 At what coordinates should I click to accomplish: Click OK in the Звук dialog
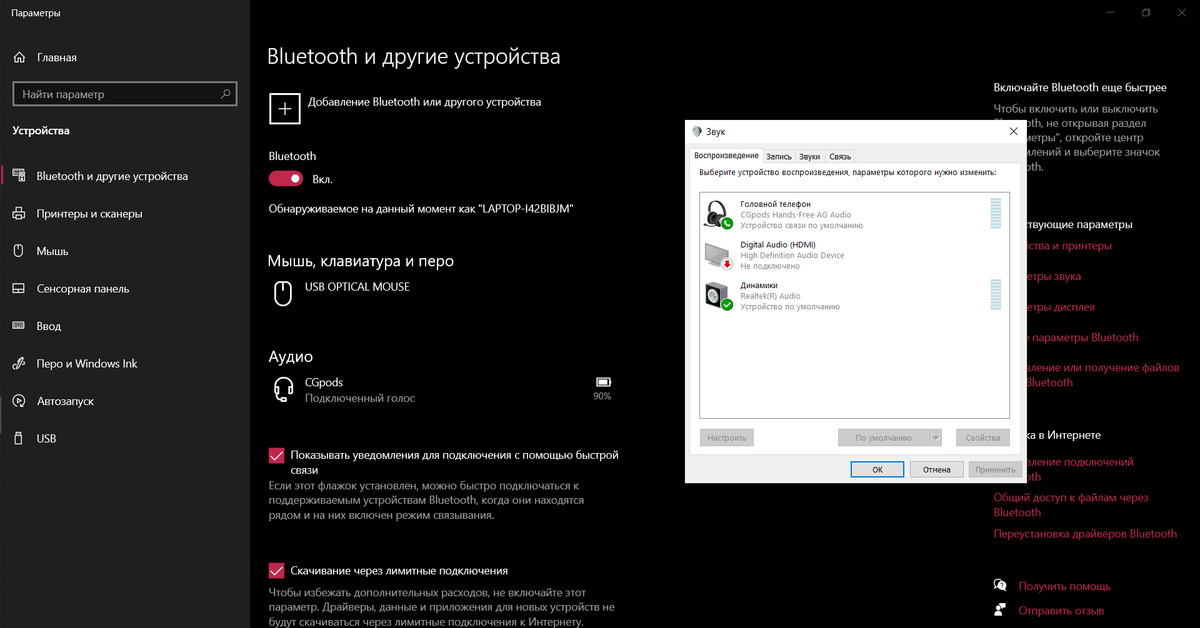click(877, 469)
